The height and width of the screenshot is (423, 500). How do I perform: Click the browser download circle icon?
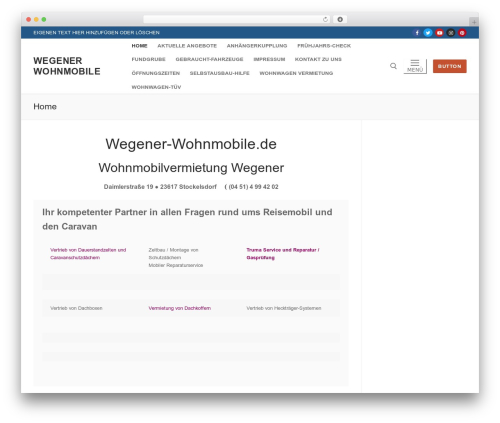coord(340,19)
